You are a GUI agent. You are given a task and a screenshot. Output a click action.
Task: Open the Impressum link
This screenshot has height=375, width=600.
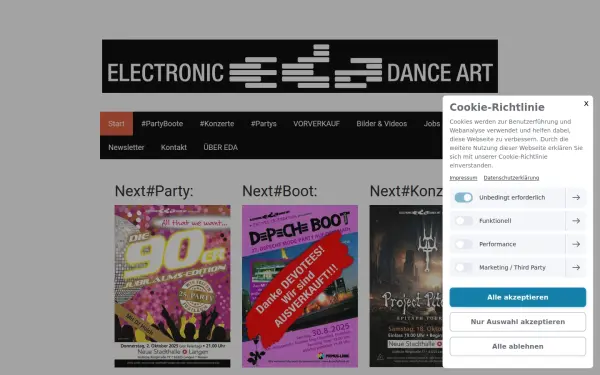click(463, 178)
